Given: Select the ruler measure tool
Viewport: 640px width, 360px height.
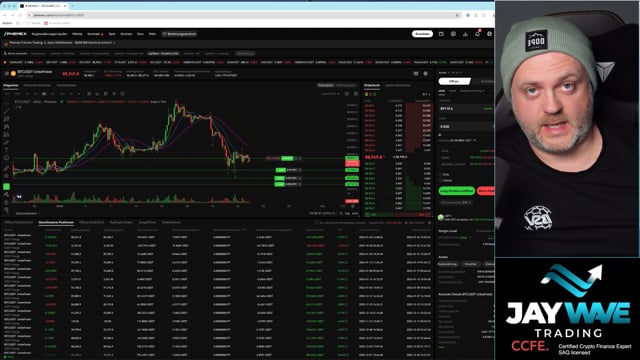Looking at the screenshot, I should [x=7, y=168].
